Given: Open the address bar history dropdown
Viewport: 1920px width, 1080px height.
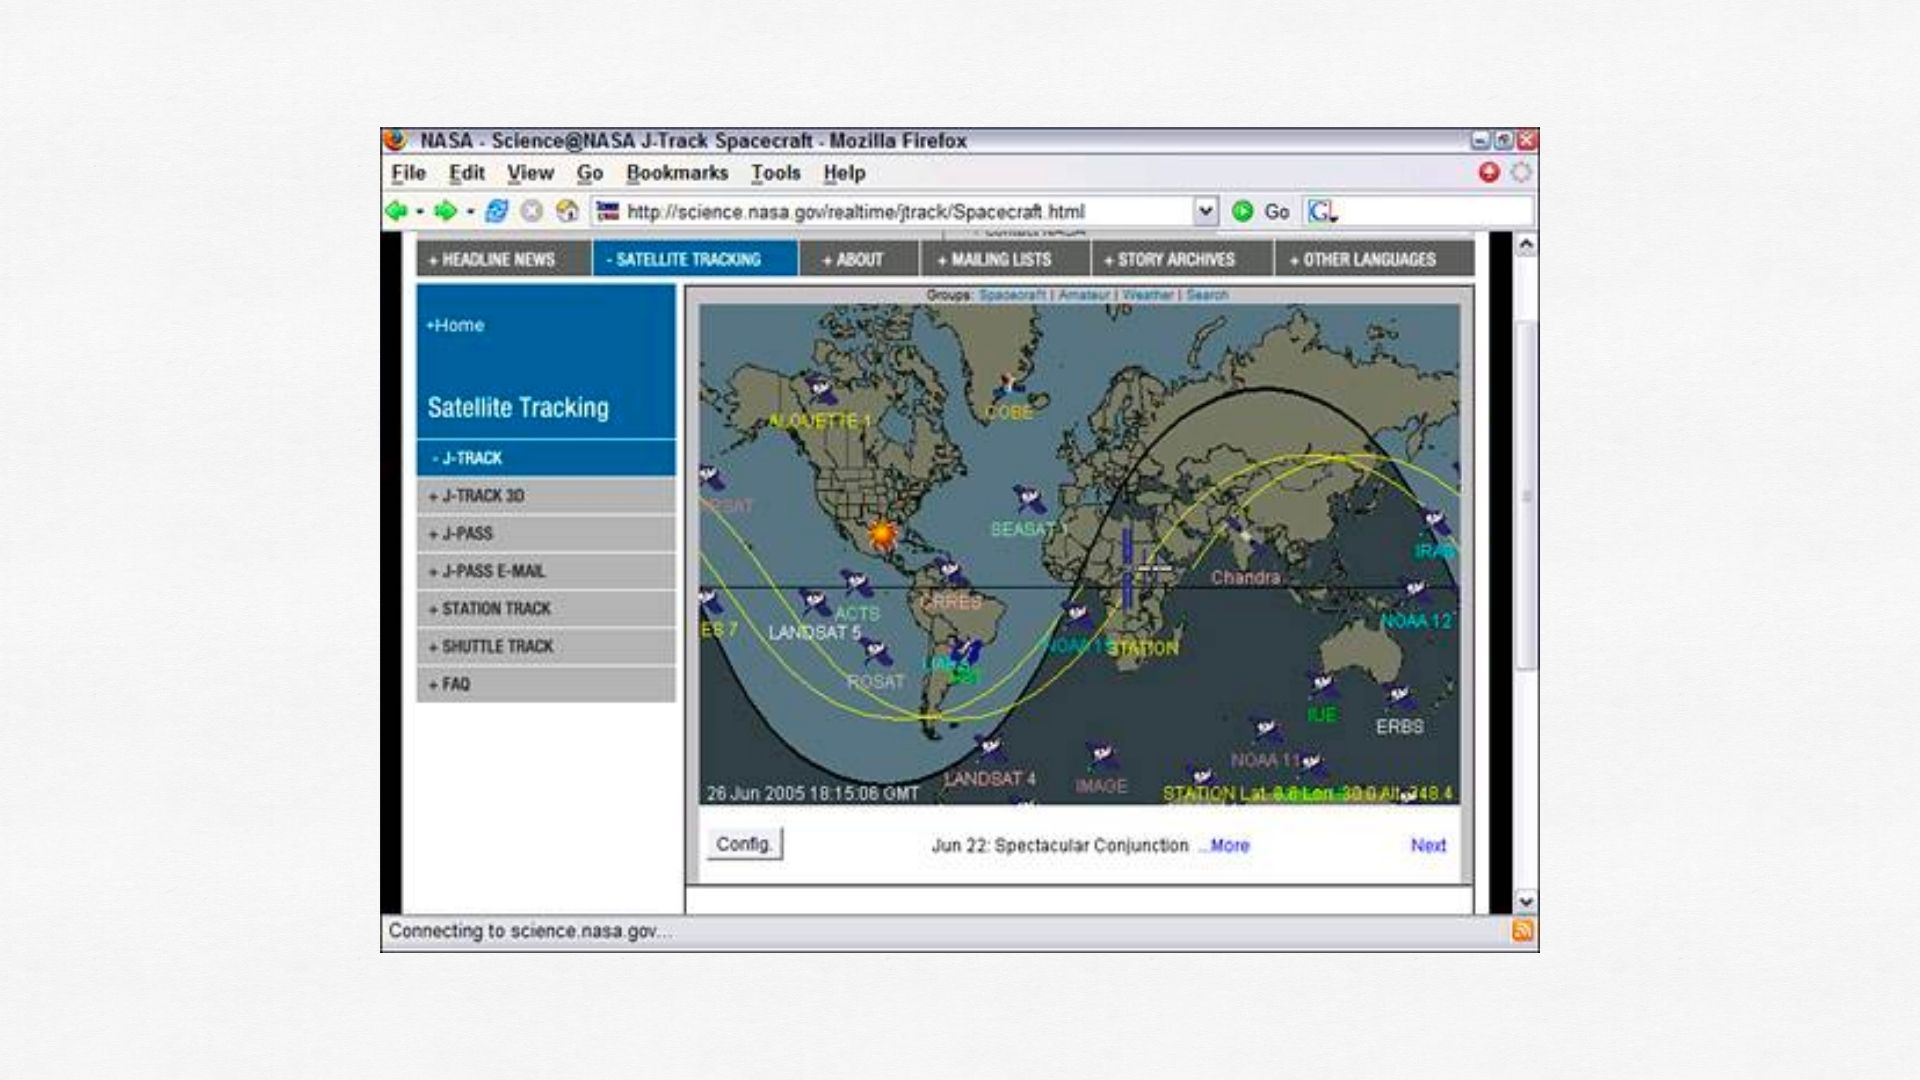Looking at the screenshot, I should pyautogui.click(x=1206, y=211).
